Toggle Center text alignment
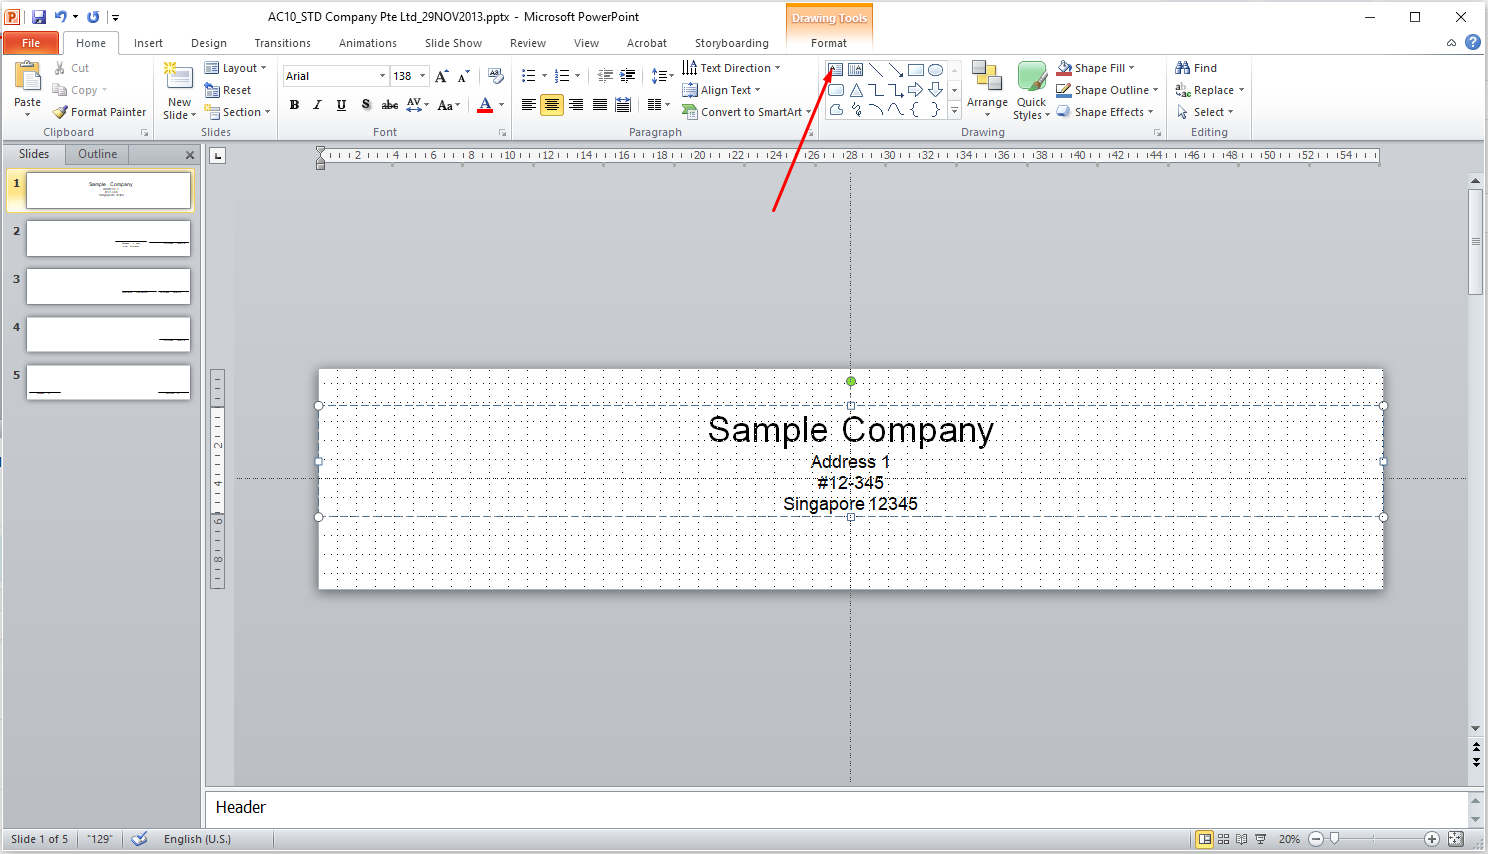The image size is (1488, 854). click(552, 105)
